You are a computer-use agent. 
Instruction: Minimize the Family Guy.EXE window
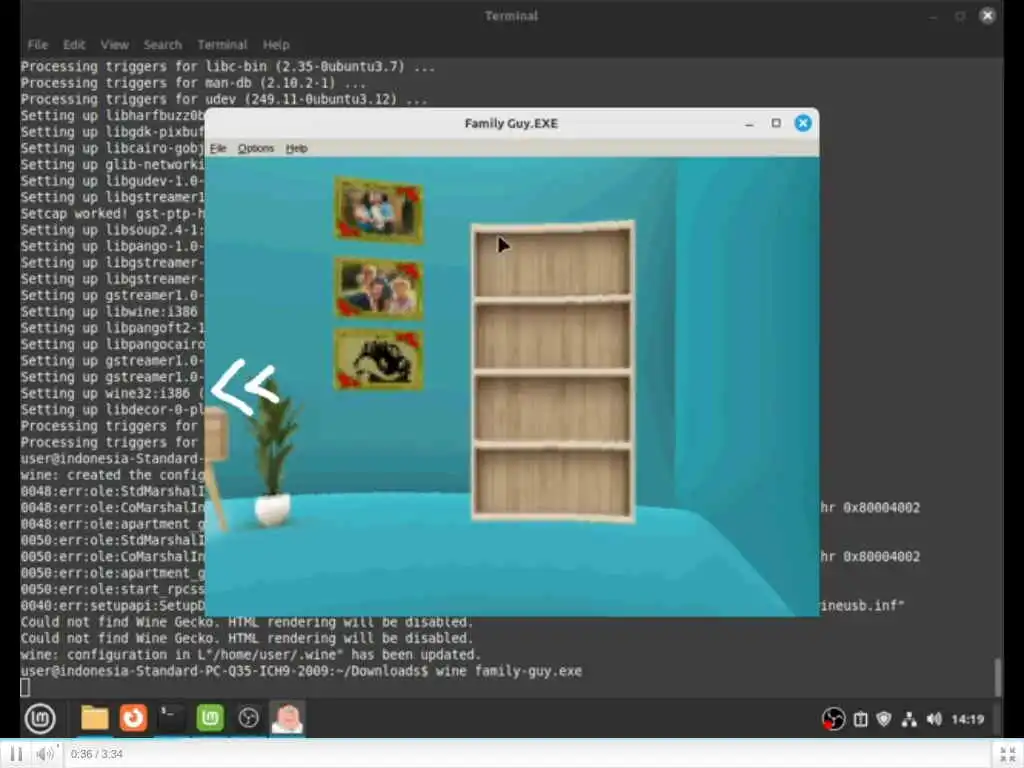pyautogui.click(x=749, y=123)
